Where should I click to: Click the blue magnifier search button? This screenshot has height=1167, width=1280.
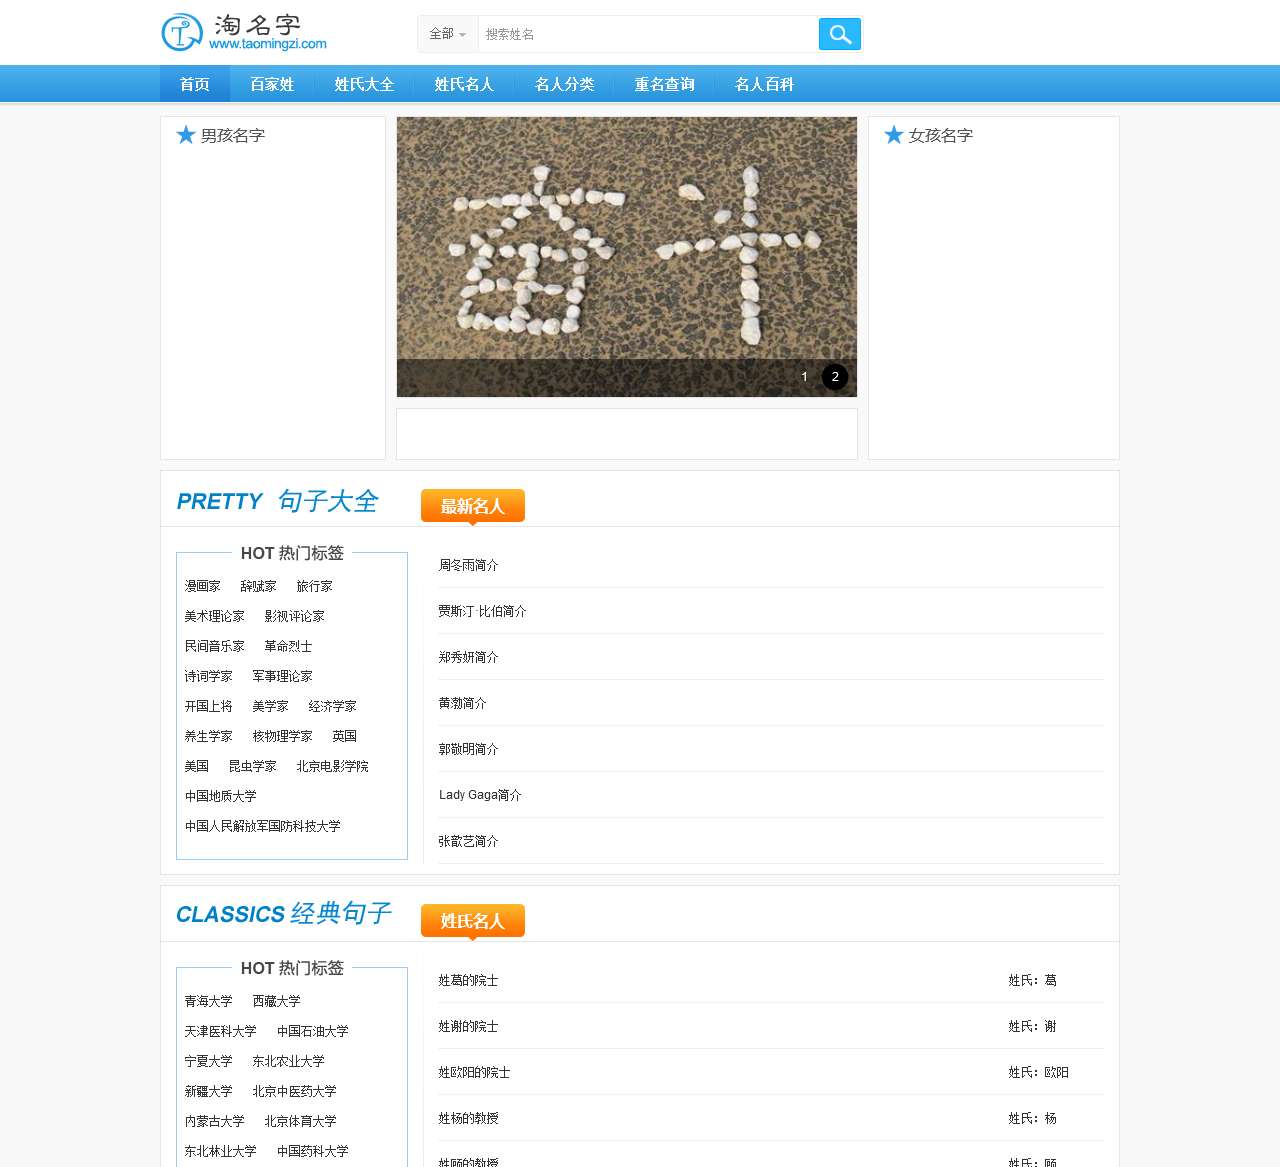(x=840, y=34)
